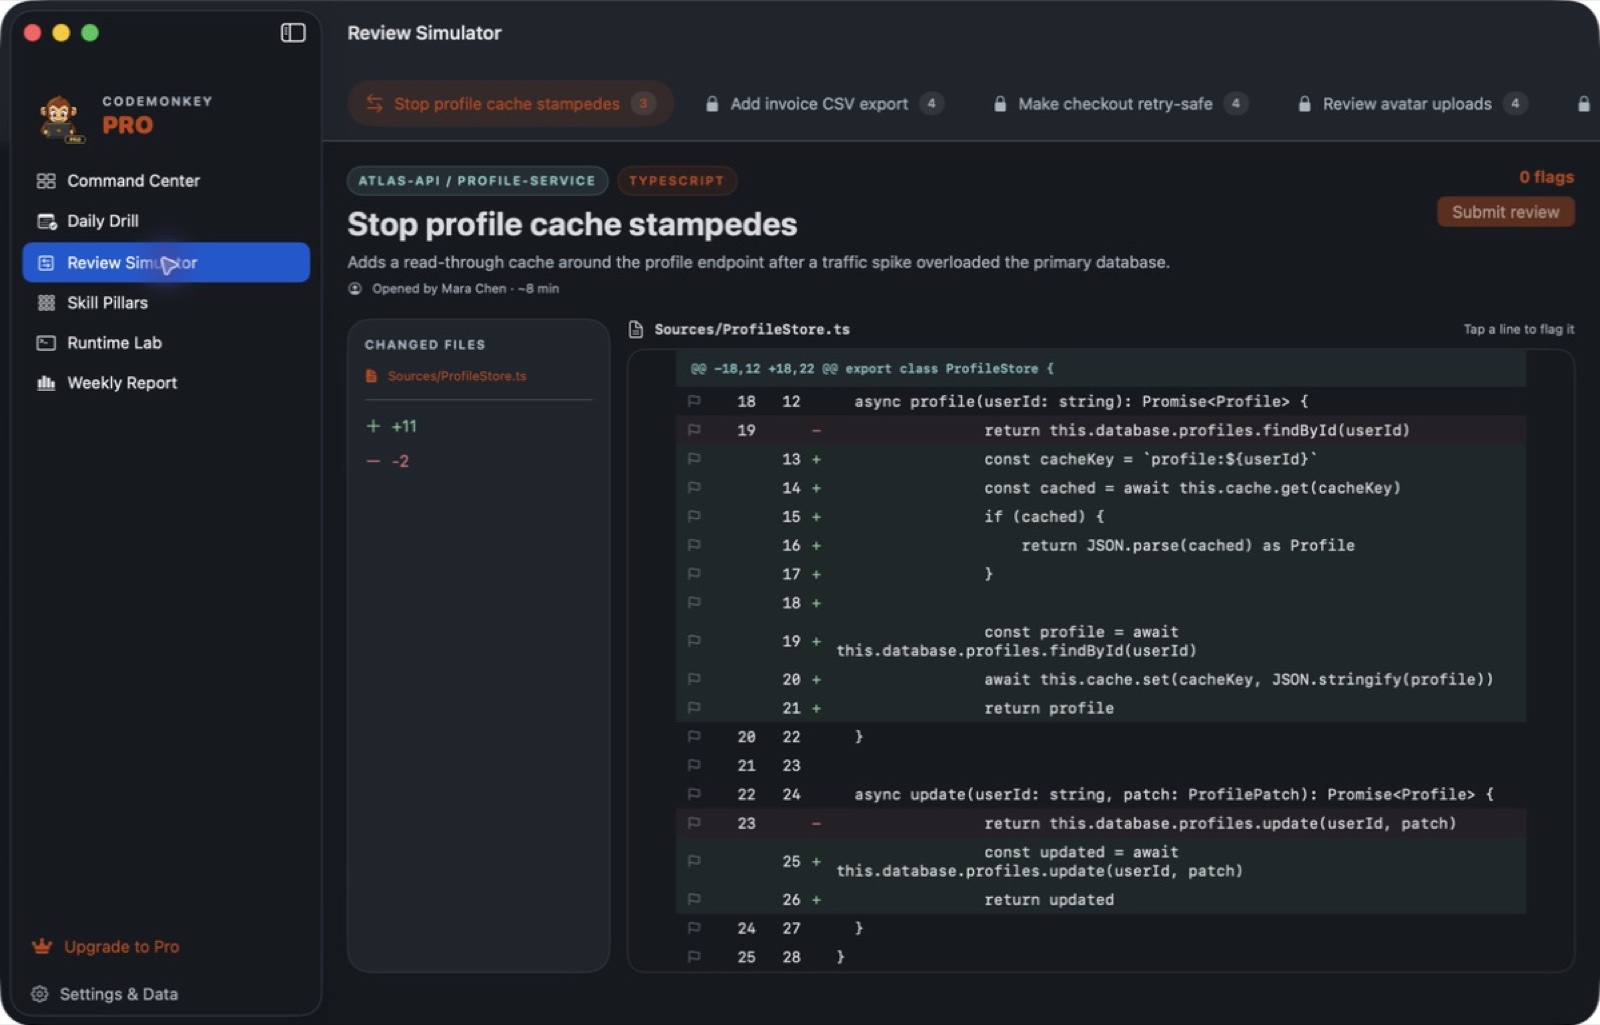
Task: Click the author icon beside Opened by Mara Chen
Action: (x=355, y=289)
